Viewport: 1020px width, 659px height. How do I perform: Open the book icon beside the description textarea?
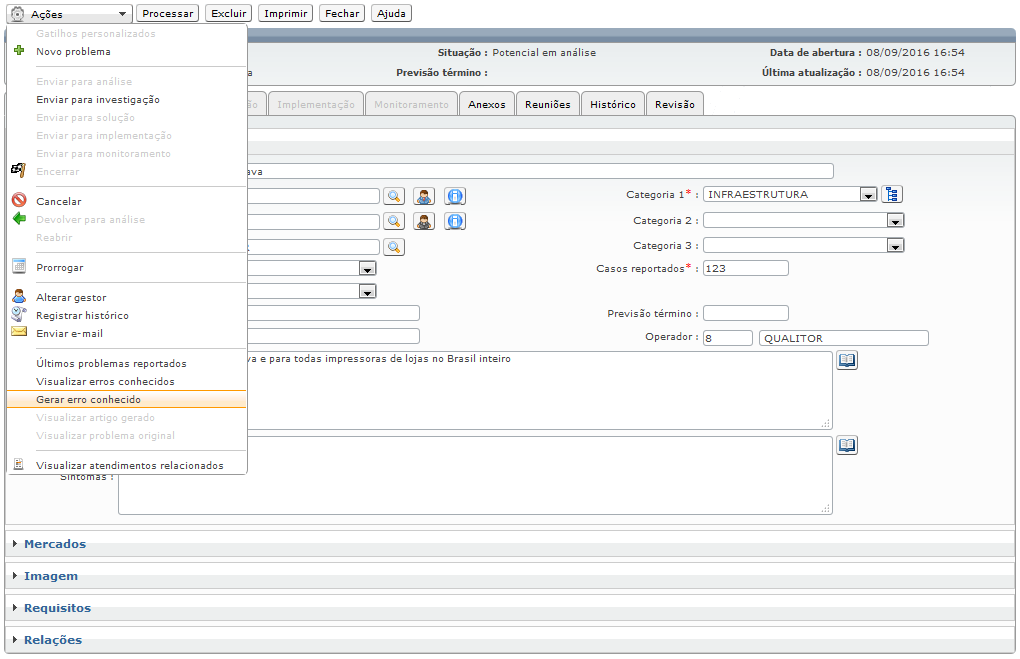click(846, 360)
